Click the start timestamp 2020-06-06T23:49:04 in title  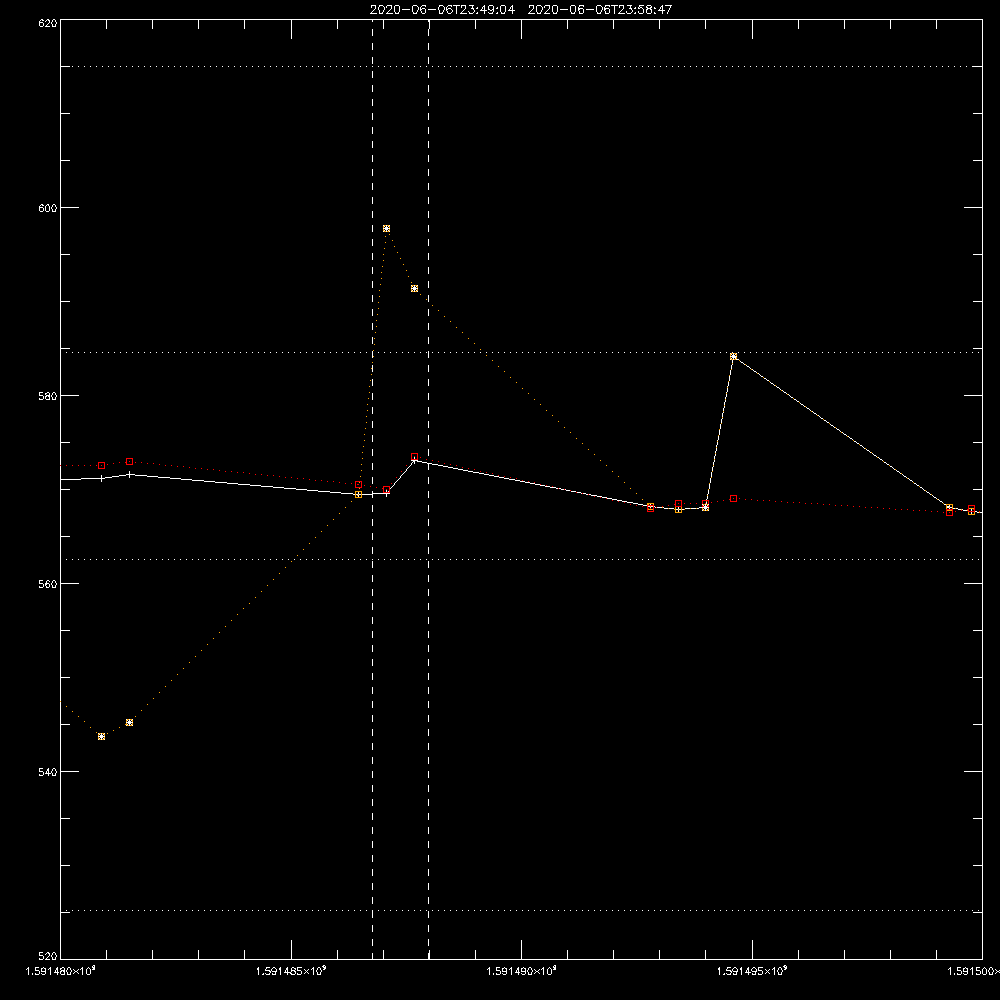point(442,10)
